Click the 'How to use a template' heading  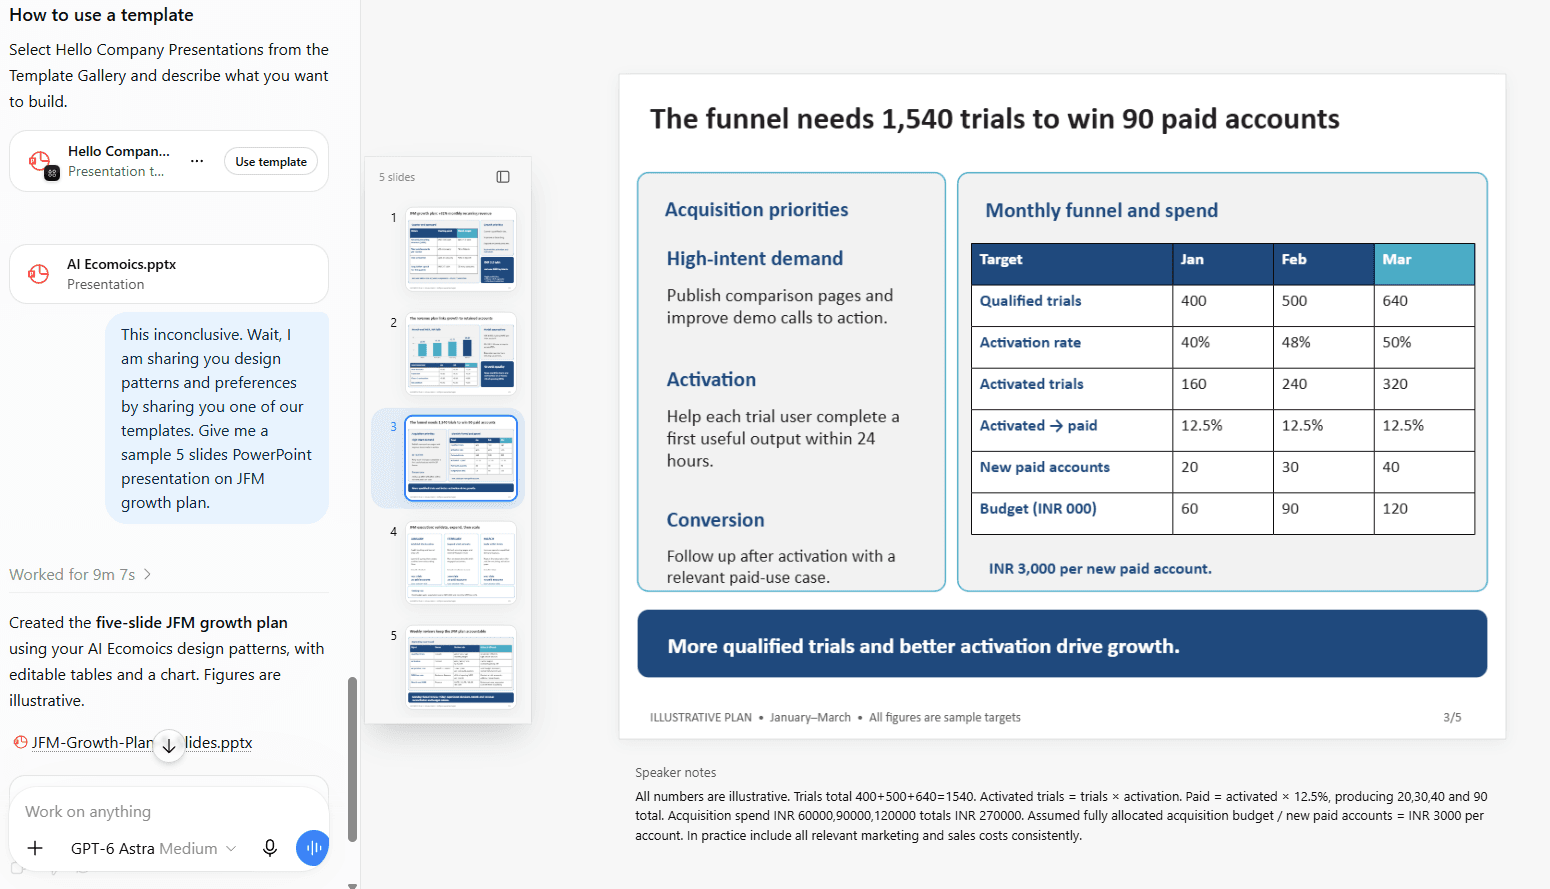[101, 15]
